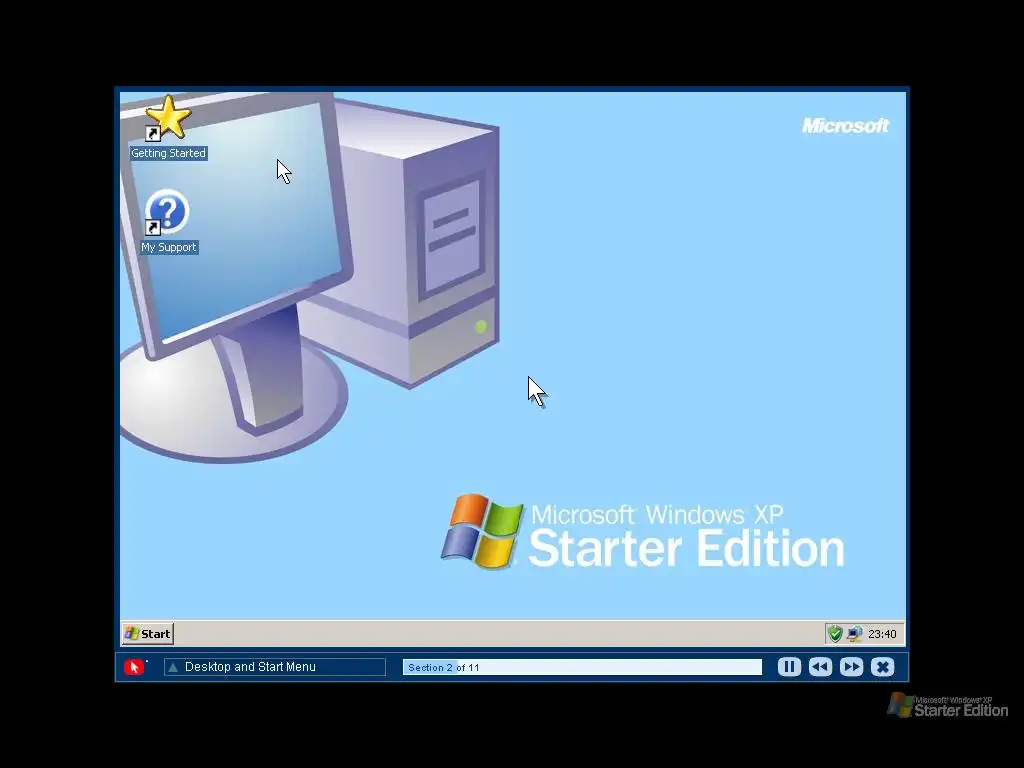Image resolution: width=1024 pixels, height=768 pixels.
Task: Click the Section 2 of 11 progress bar
Action: [582, 667]
